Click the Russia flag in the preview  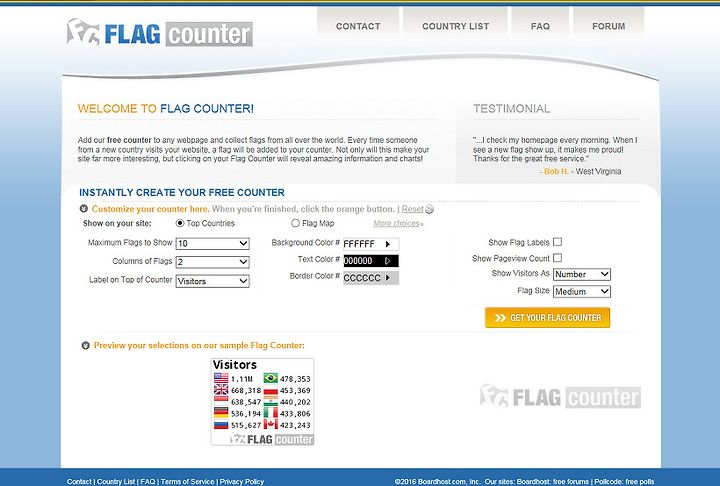221,424
